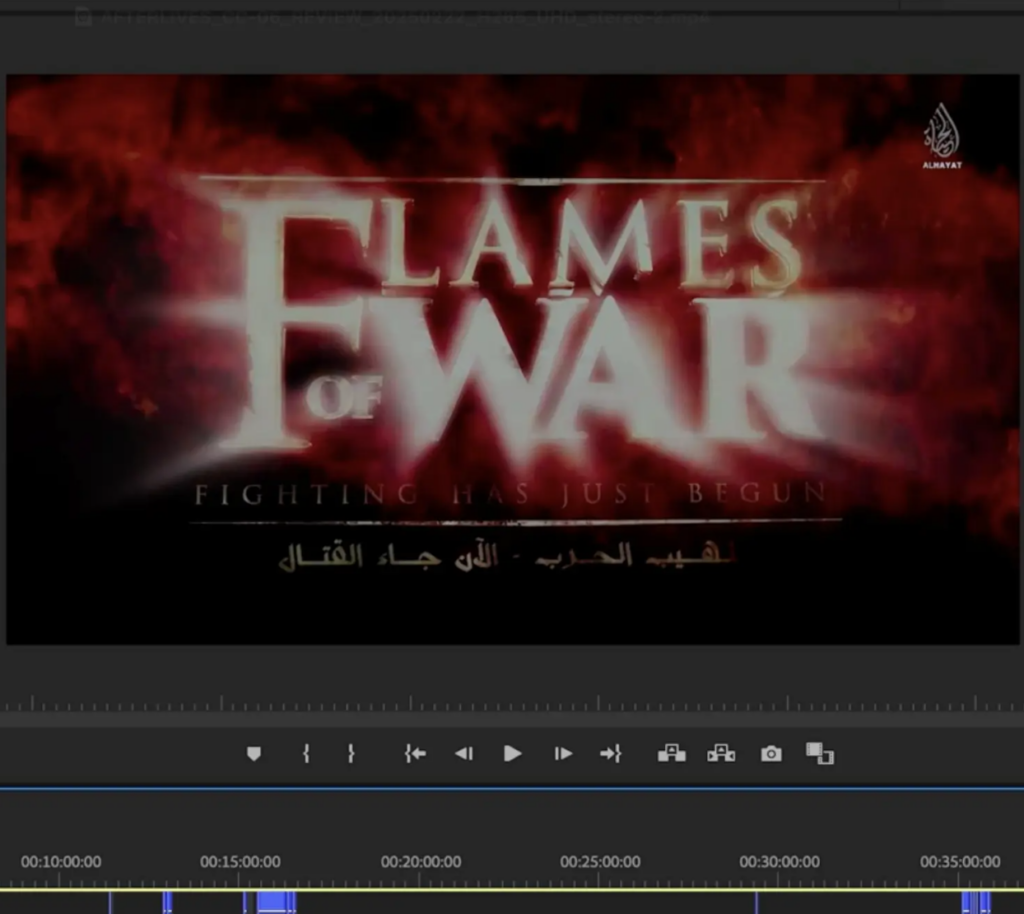Set the Mark Out point

pyautogui.click(x=351, y=754)
